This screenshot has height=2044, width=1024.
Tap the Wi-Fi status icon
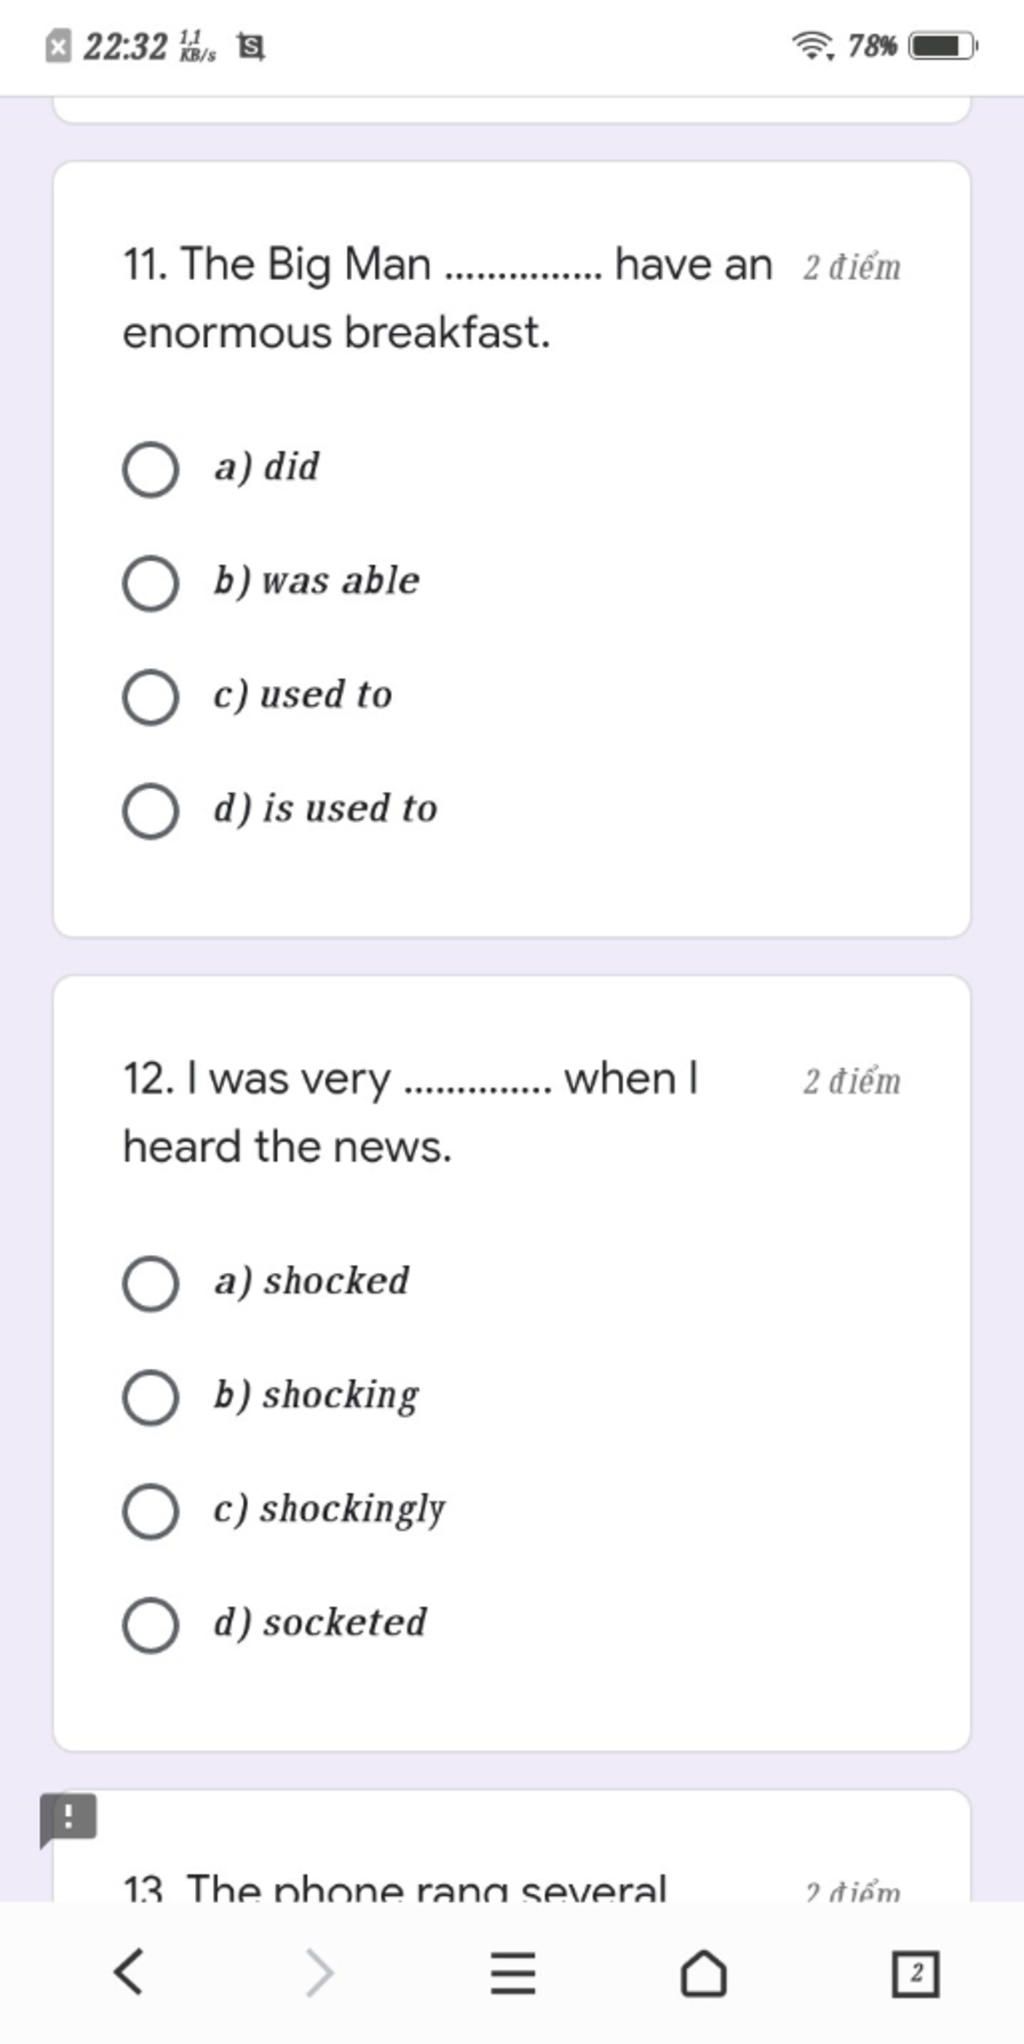(812, 46)
